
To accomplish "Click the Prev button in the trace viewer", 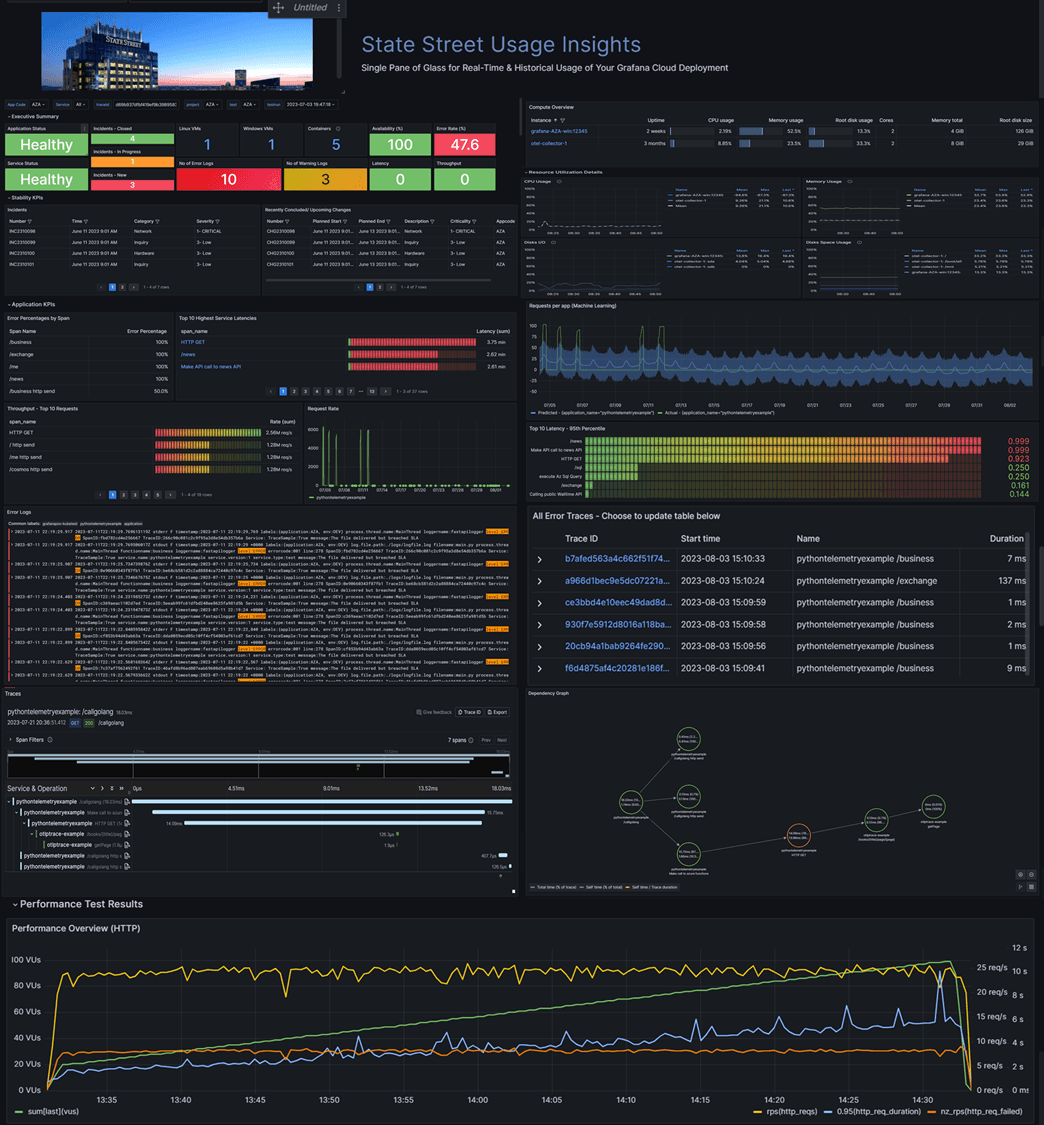I will [485, 740].
